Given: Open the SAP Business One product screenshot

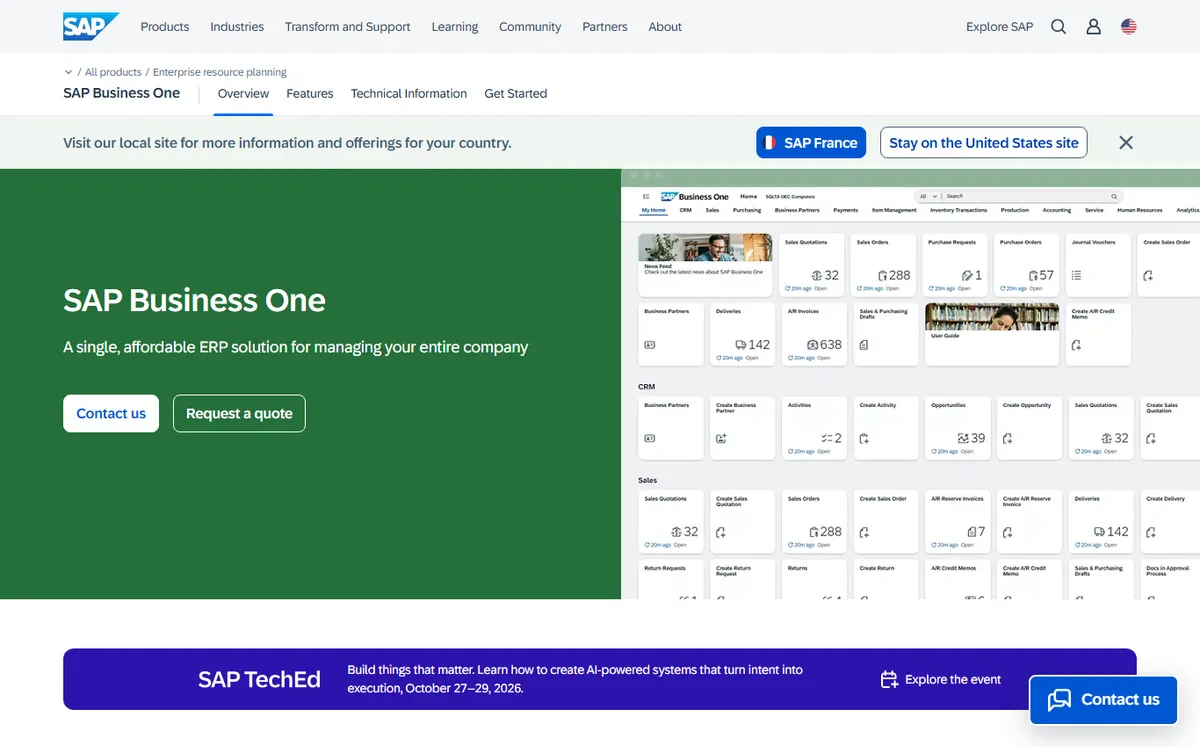Looking at the screenshot, I should tap(910, 384).
